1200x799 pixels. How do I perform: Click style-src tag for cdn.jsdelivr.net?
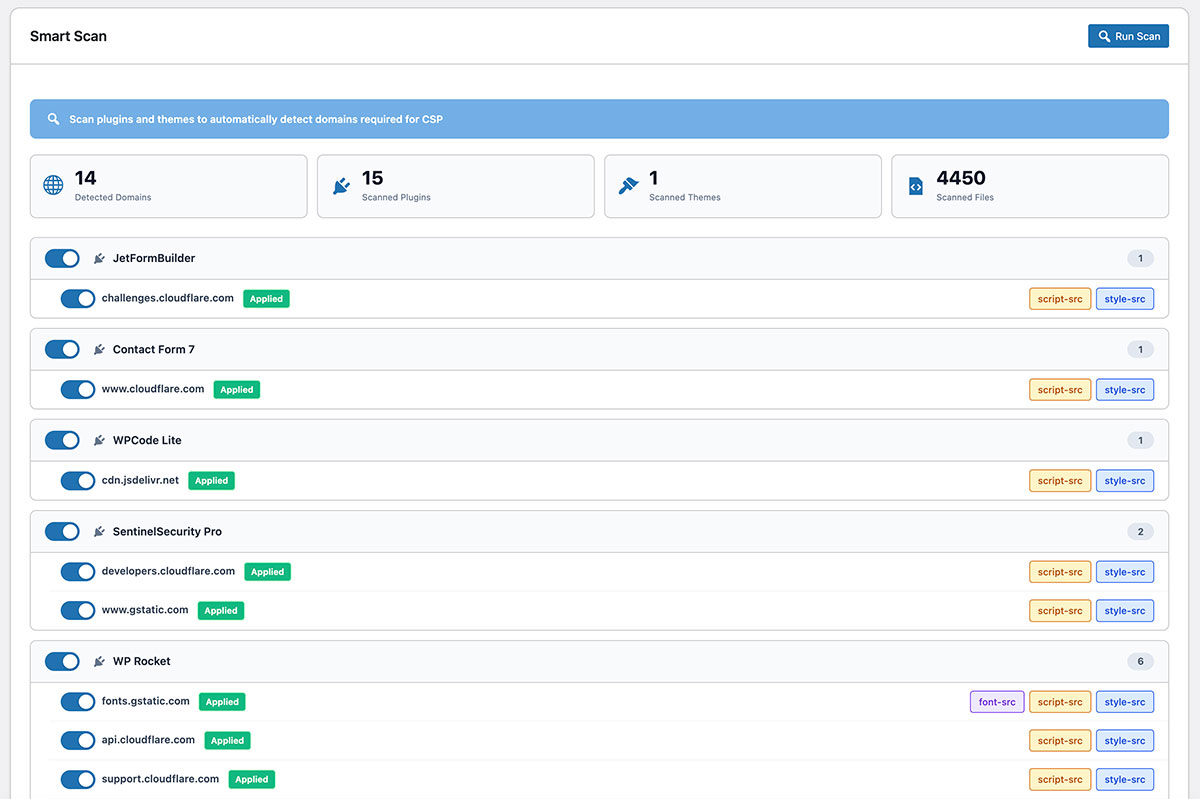coord(1125,480)
